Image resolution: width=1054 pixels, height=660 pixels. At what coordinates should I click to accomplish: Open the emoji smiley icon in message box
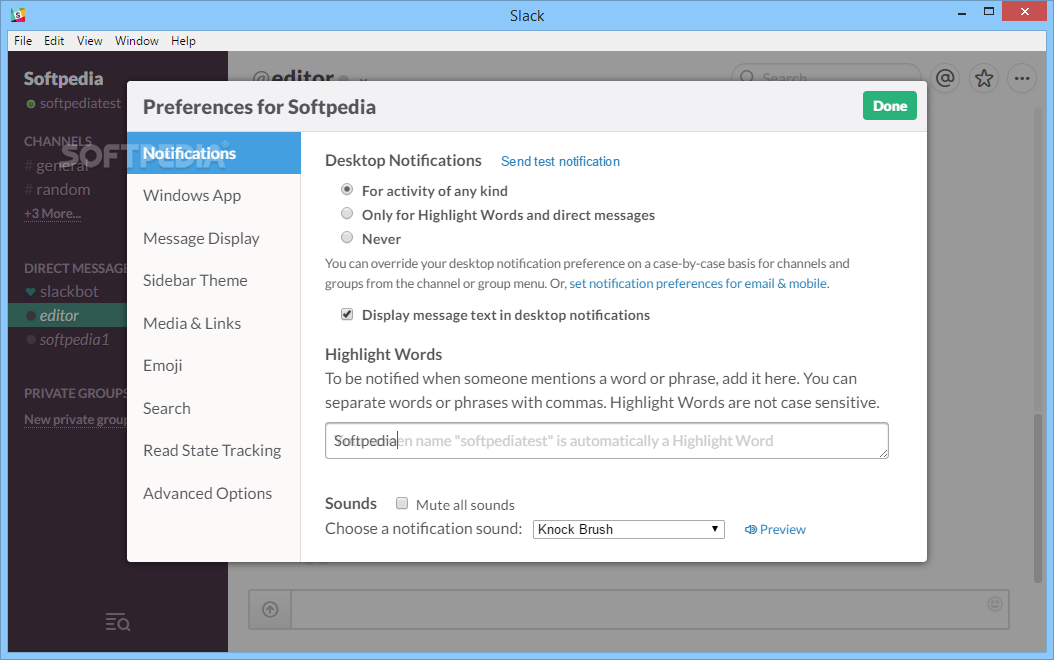pyautogui.click(x=995, y=604)
